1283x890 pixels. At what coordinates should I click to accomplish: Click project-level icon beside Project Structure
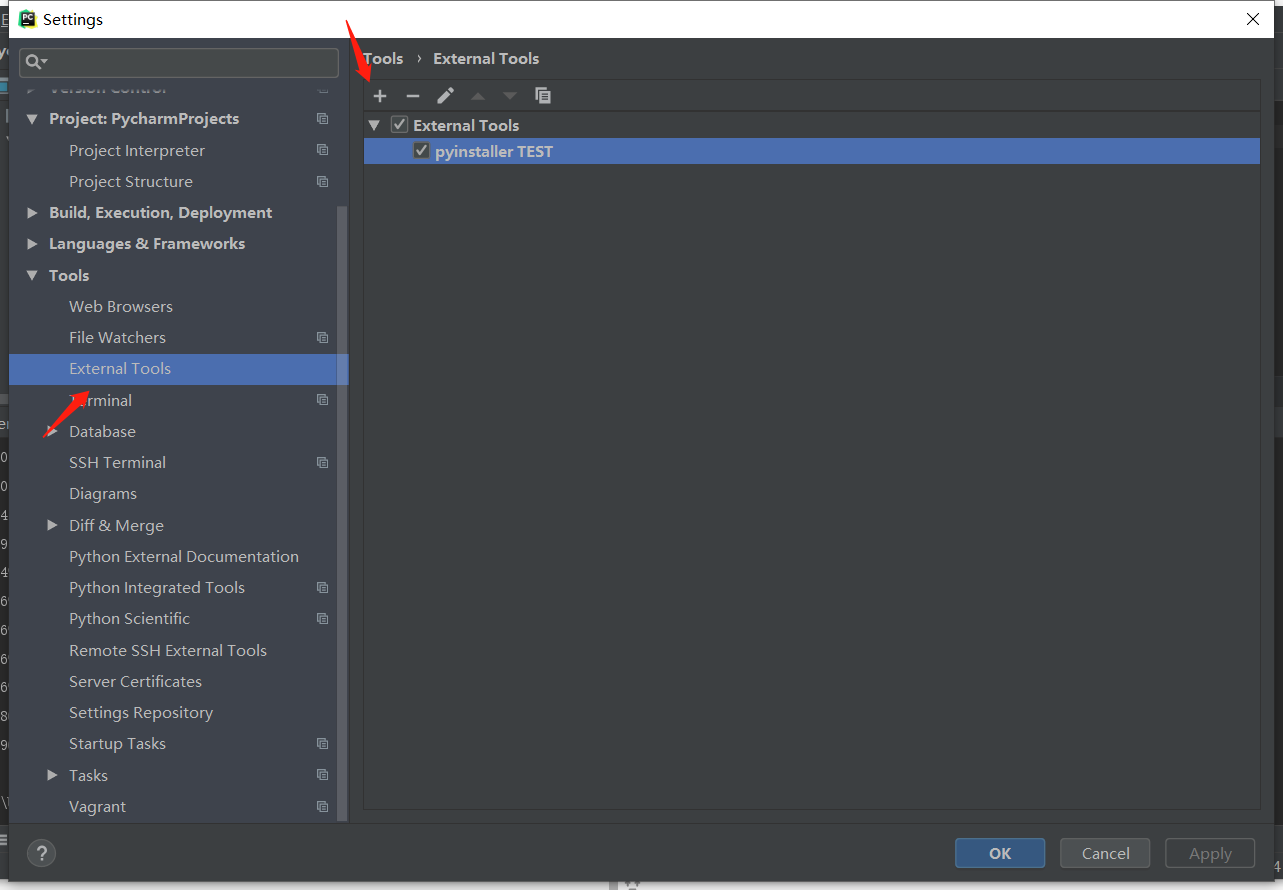(322, 181)
